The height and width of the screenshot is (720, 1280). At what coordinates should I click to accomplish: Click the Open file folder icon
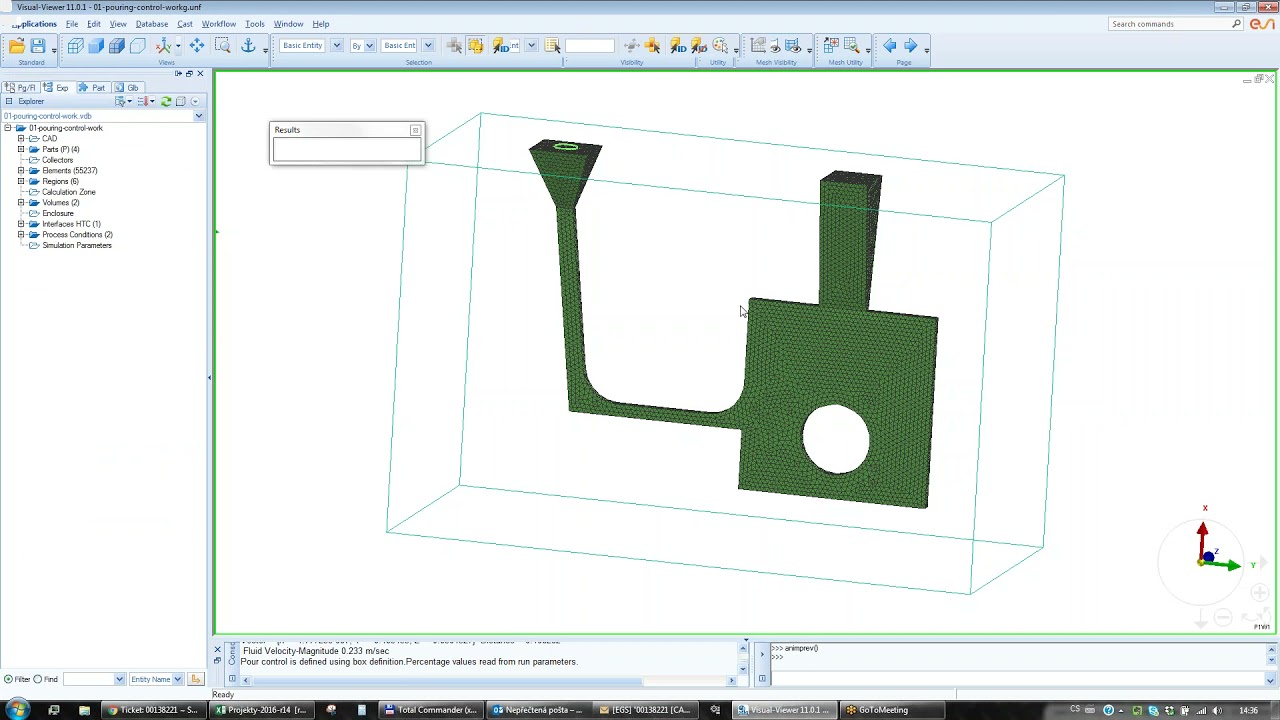tap(16, 46)
